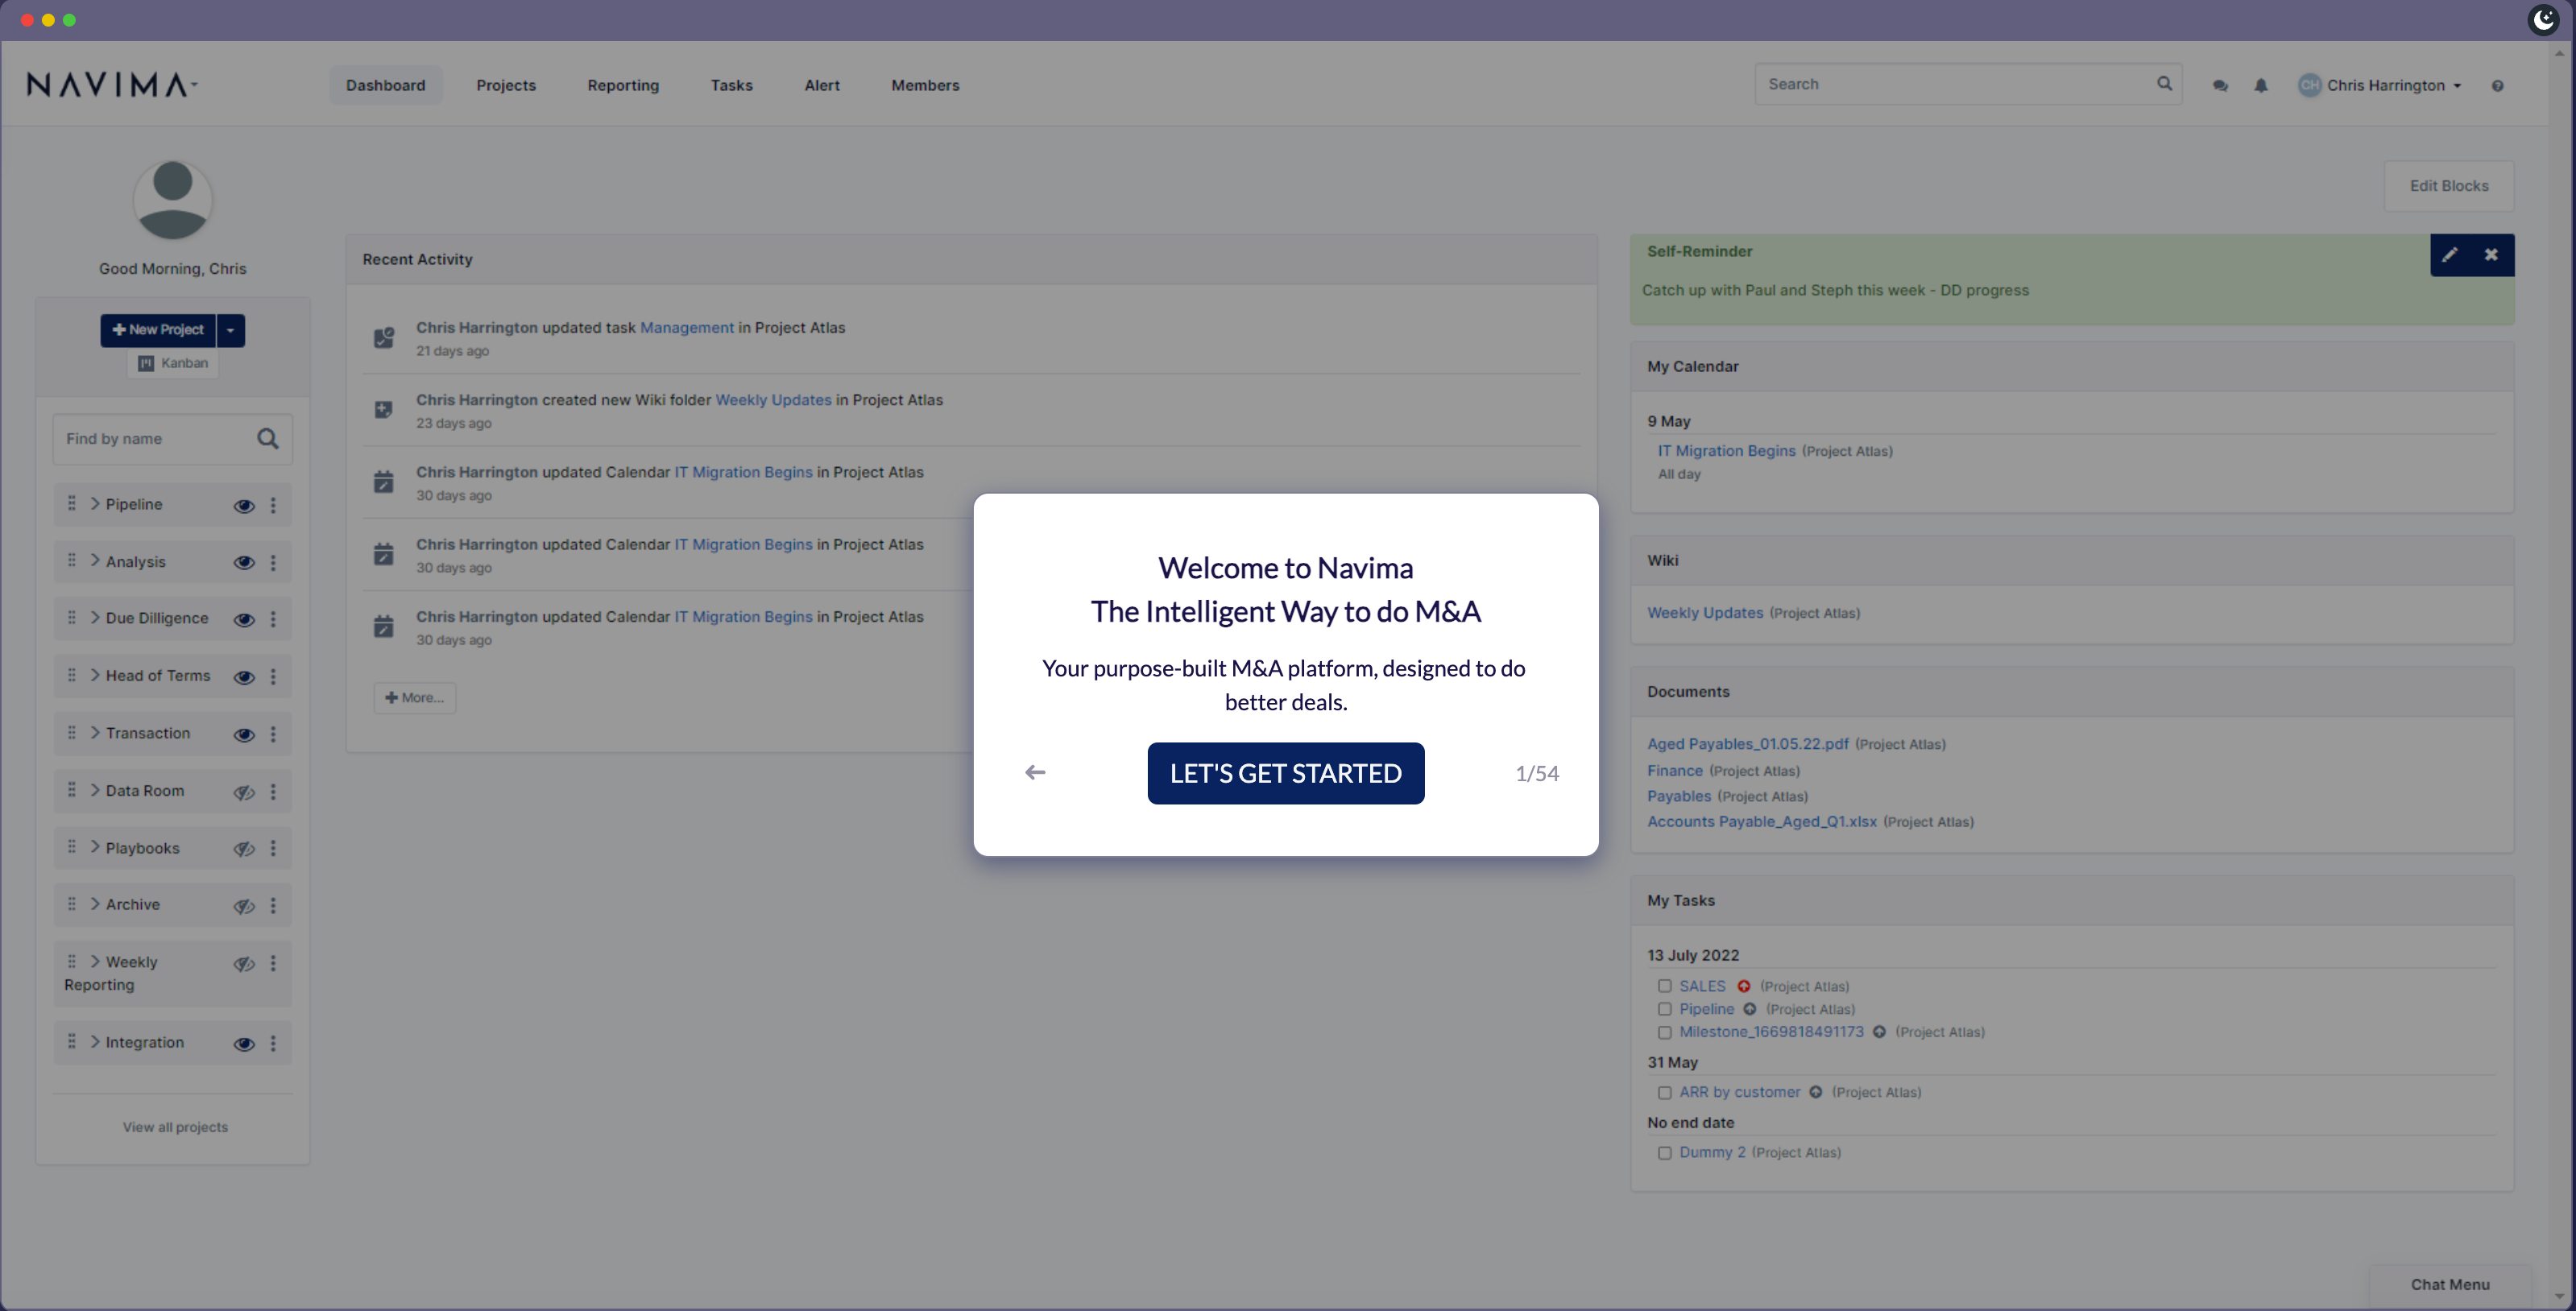The width and height of the screenshot is (2576, 1311).
Task: Check the Dummy 2 task checkbox
Action: pos(1665,1153)
